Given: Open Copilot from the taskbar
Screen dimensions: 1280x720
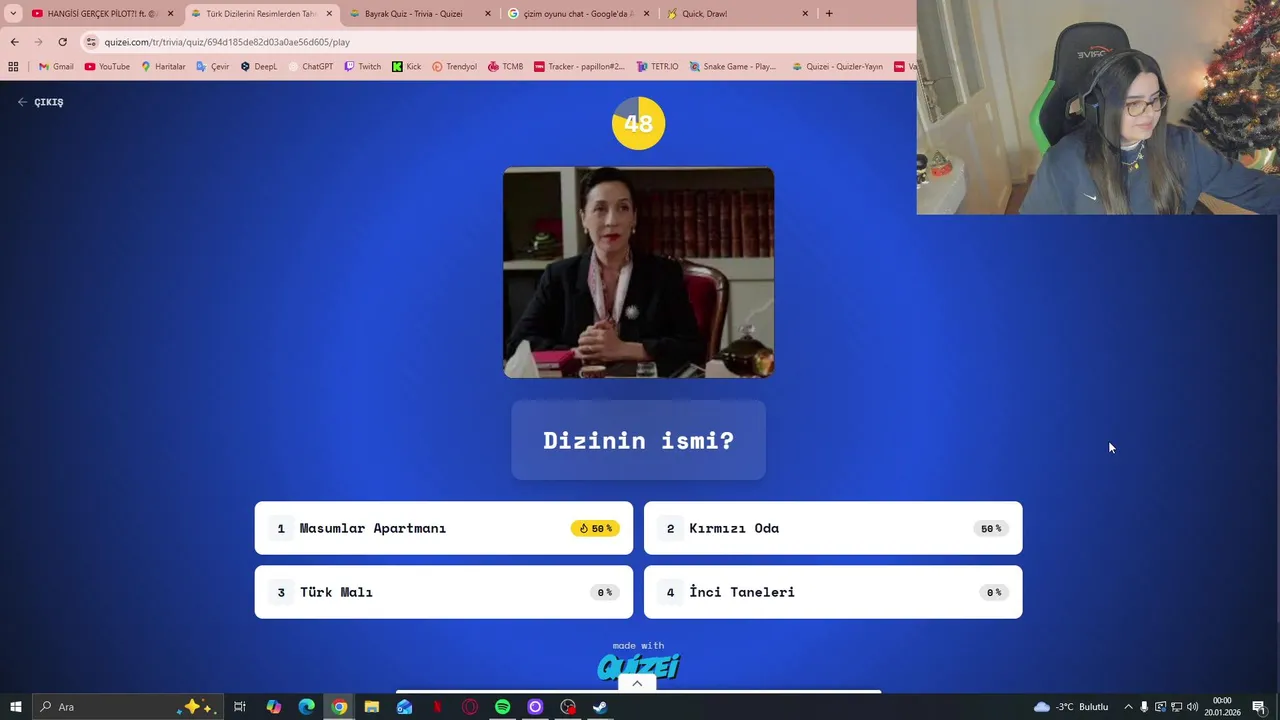Looking at the screenshot, I should click(x=273, y=707).
